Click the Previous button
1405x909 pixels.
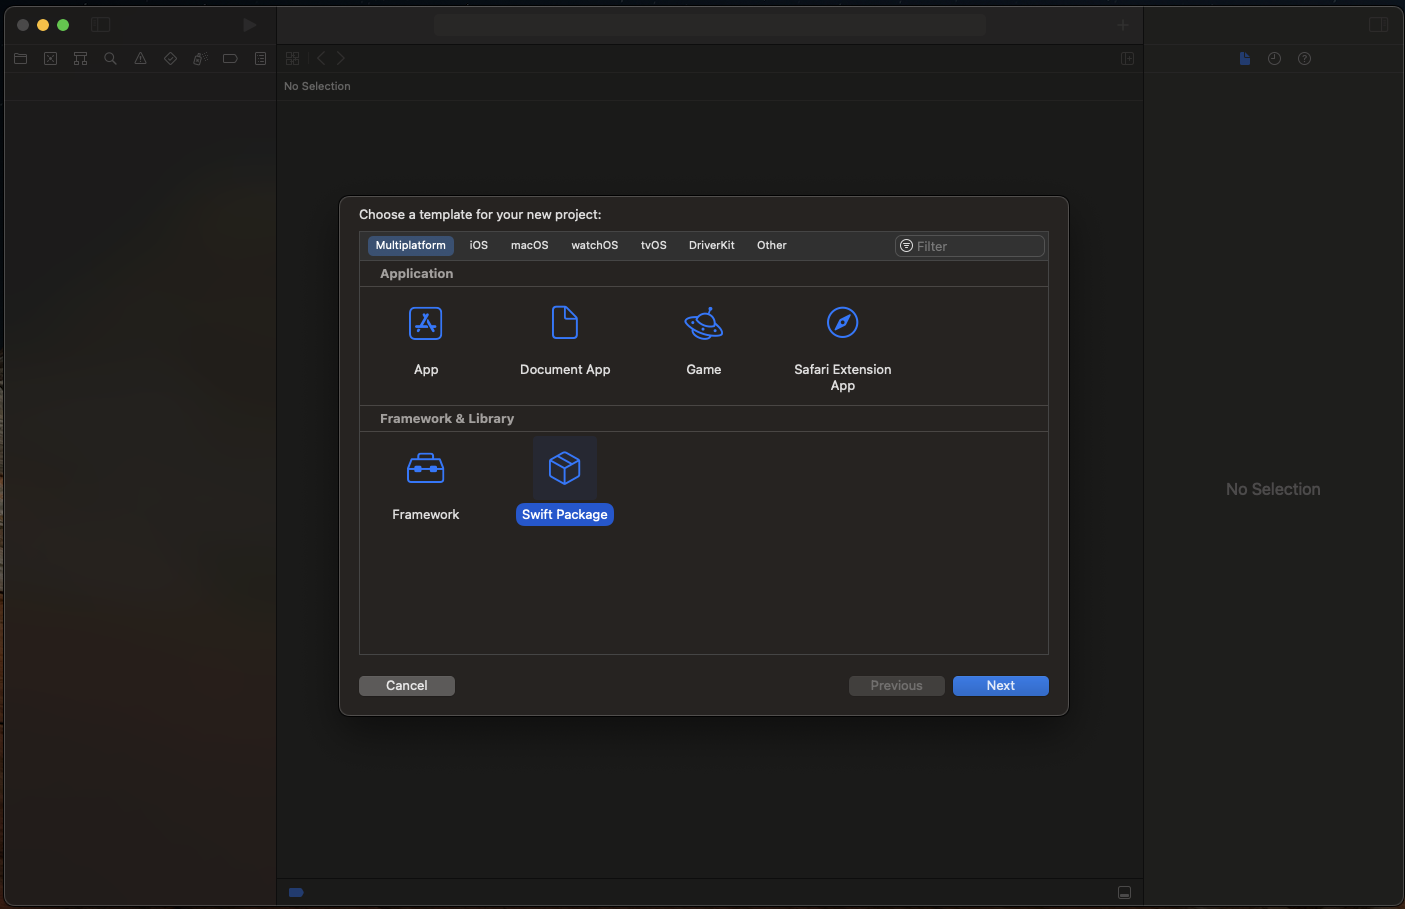tap(897, 686)
